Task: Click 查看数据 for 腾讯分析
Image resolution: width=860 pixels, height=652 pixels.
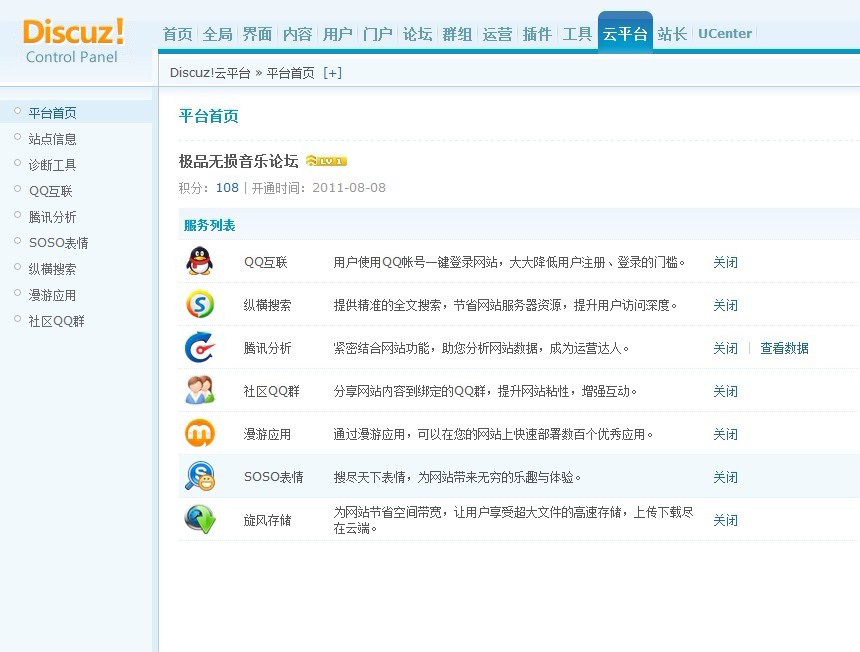Action: (x=784, y=348)
